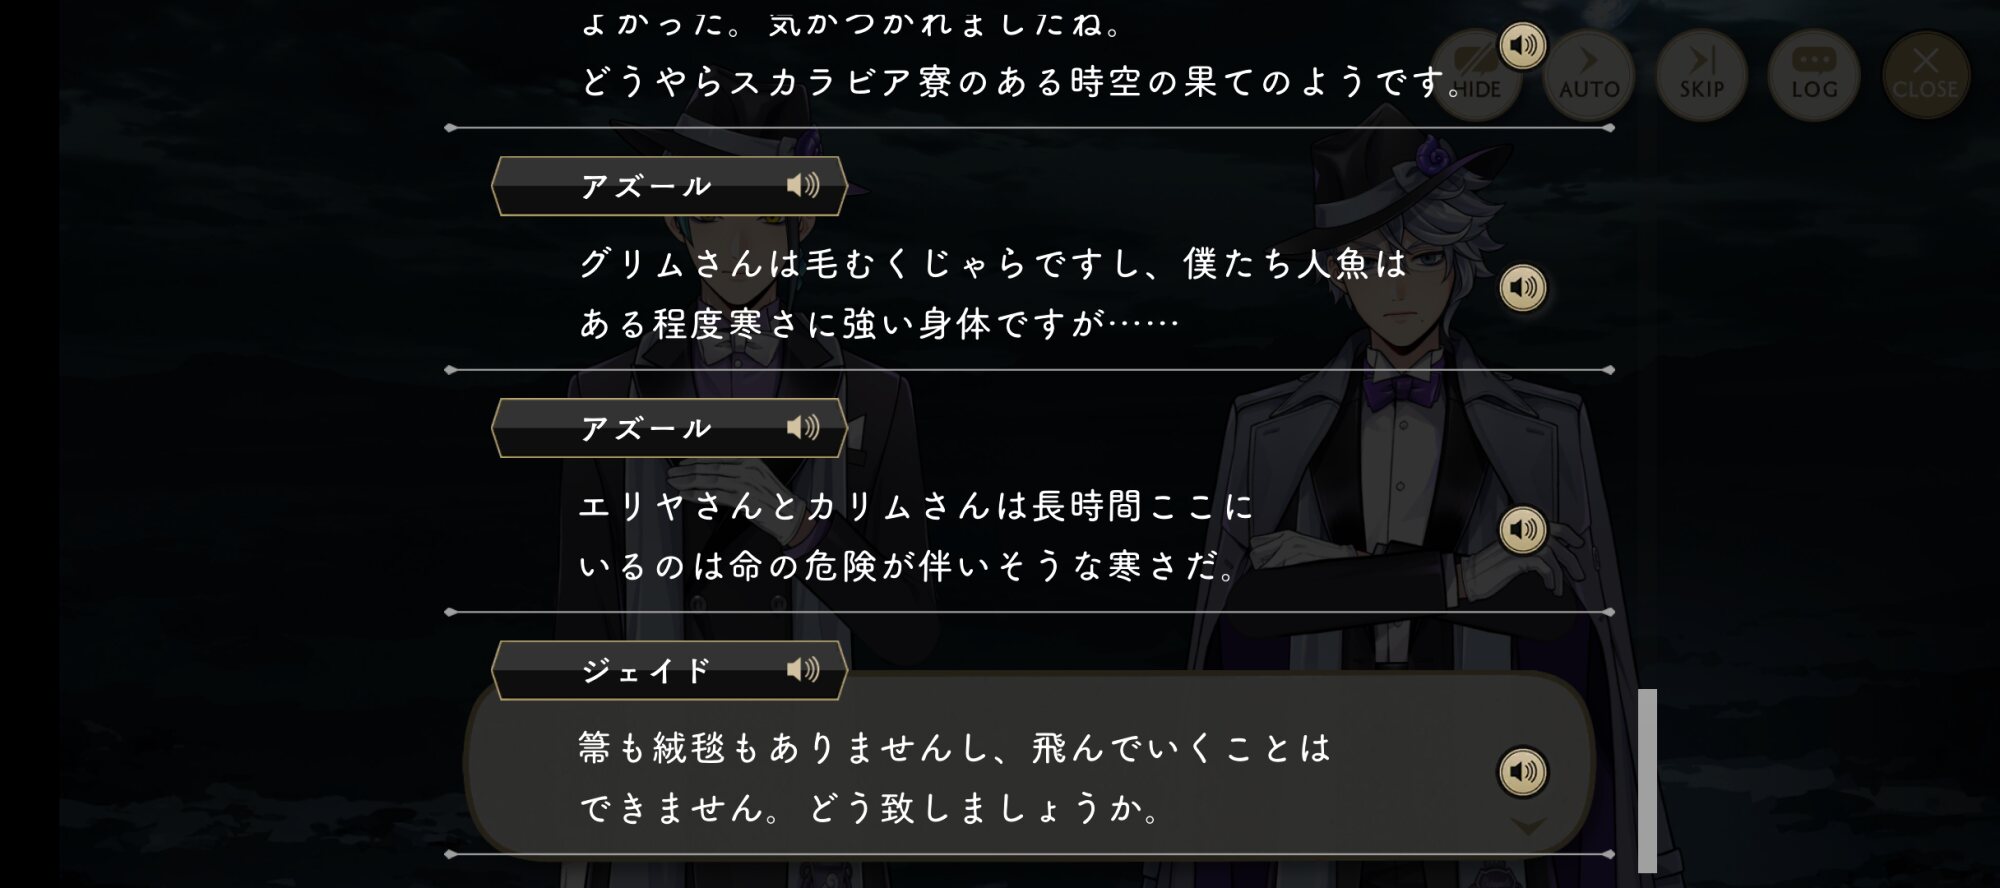
Task: Play voice on ジェイド name tag
Action: tap(803, 669)
